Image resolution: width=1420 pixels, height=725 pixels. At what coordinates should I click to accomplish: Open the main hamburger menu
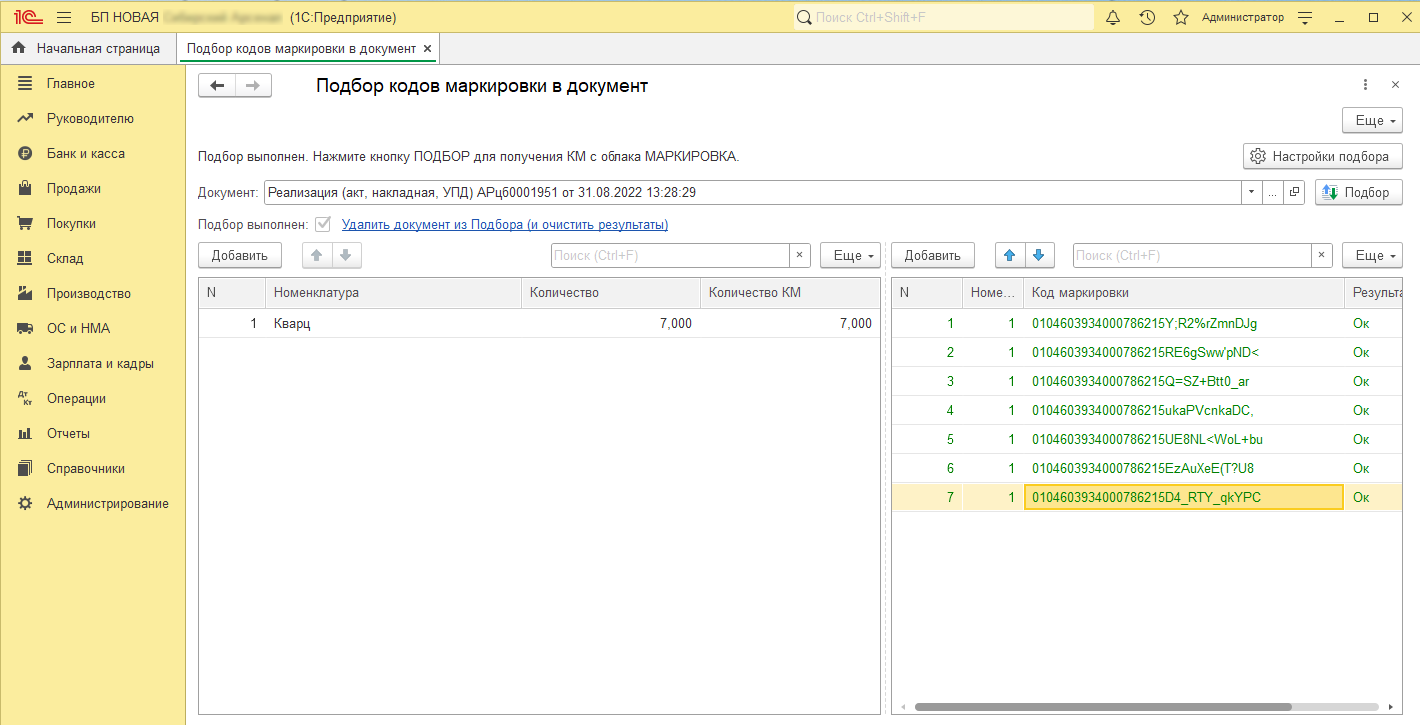[x=64, y=18]
